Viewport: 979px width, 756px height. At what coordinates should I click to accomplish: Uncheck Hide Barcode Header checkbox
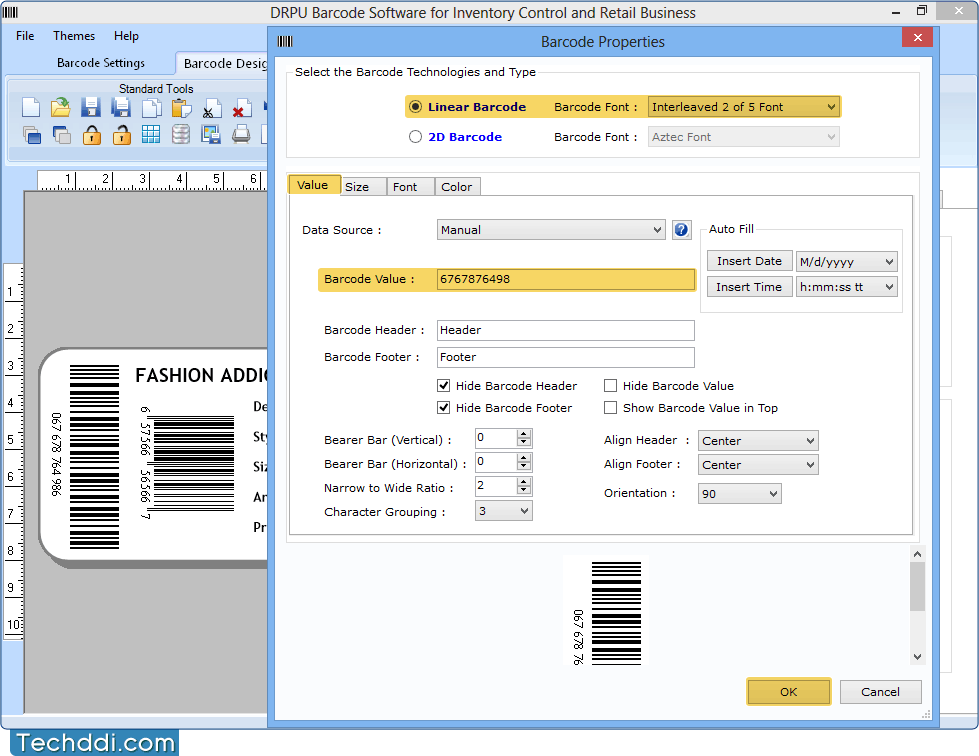(x=443, y=386)
